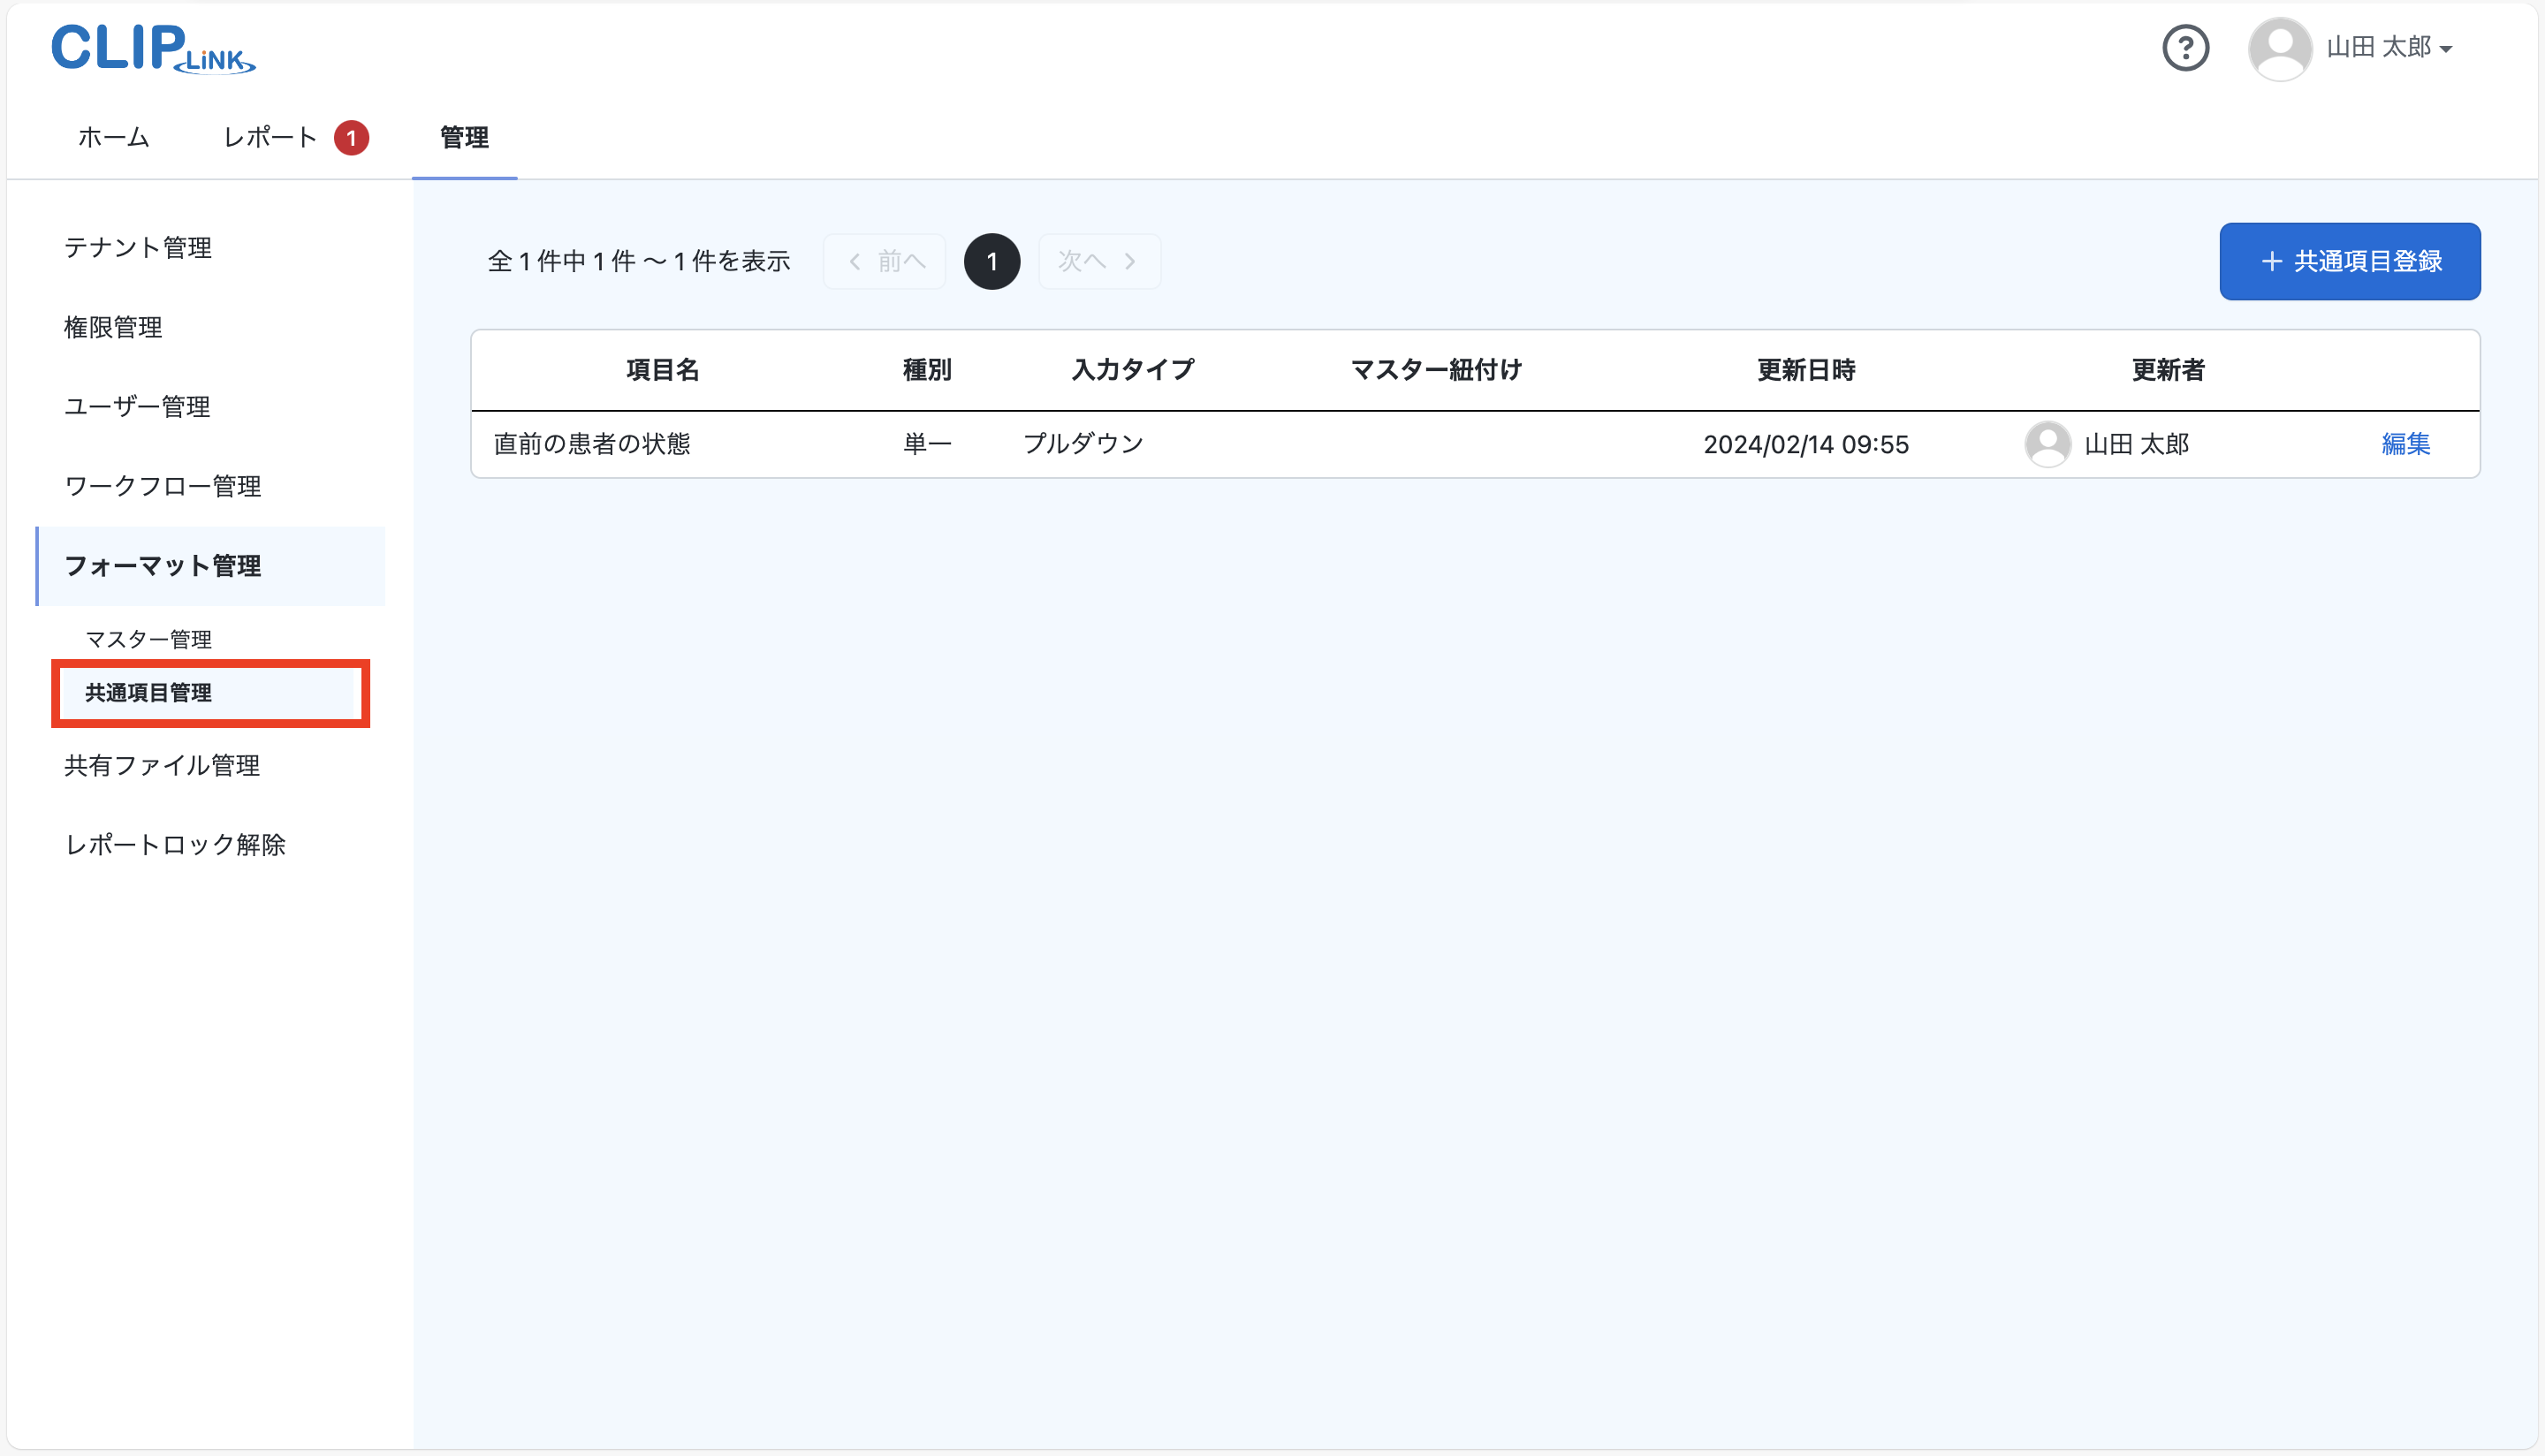
Task: Click the 編集 link for 直前の患者の状態
Action: [2406, 444]
